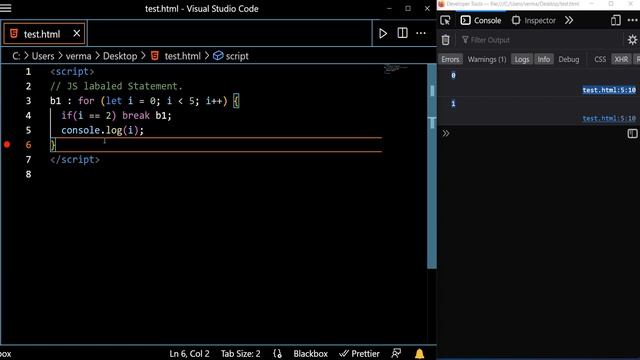Click the feedback person icon in status bar

(x=396, y=353)
